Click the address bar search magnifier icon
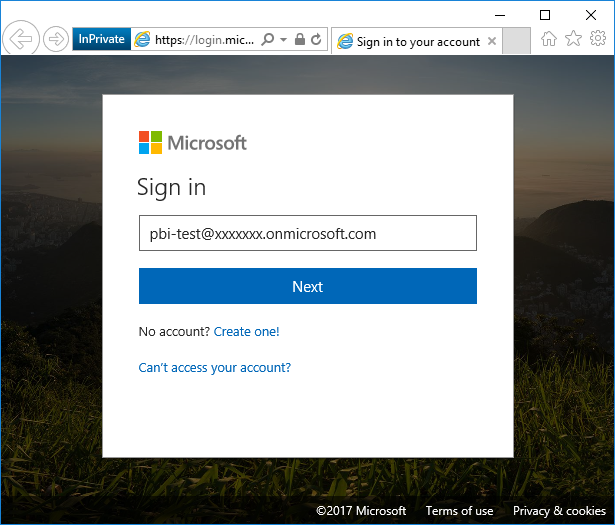Viewport: 615px width, 525px height. coord(268,39)
